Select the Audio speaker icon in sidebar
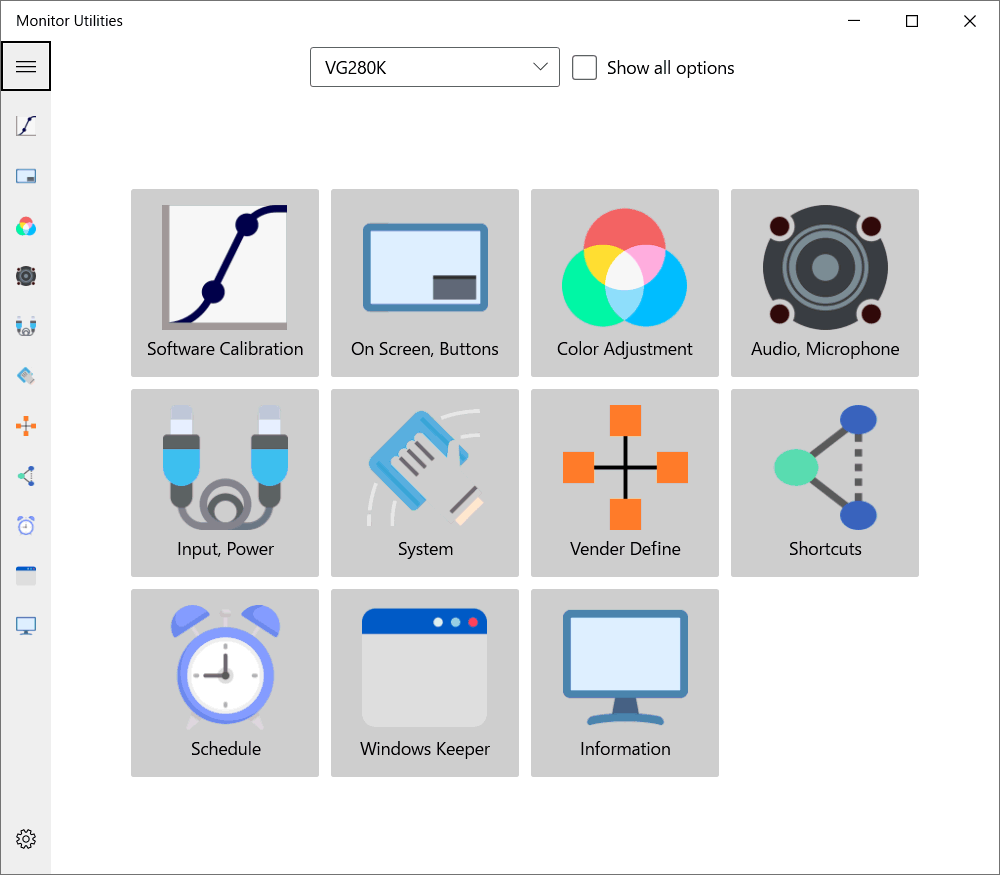Viewport: 1000px width, 875px height. tap(26, 276)
